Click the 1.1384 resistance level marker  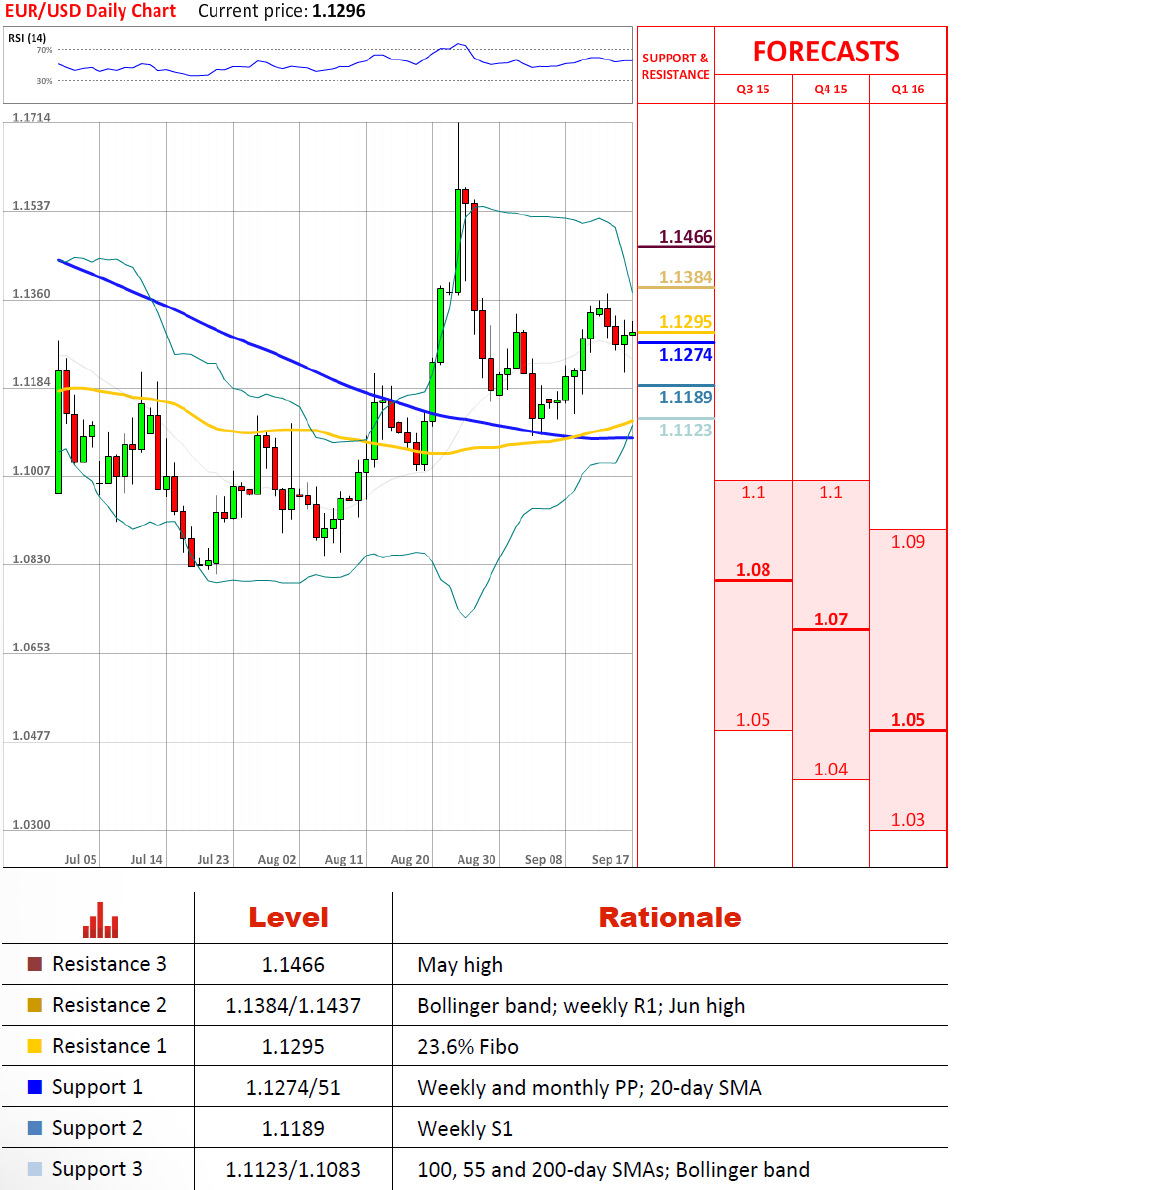pos(685,277)
